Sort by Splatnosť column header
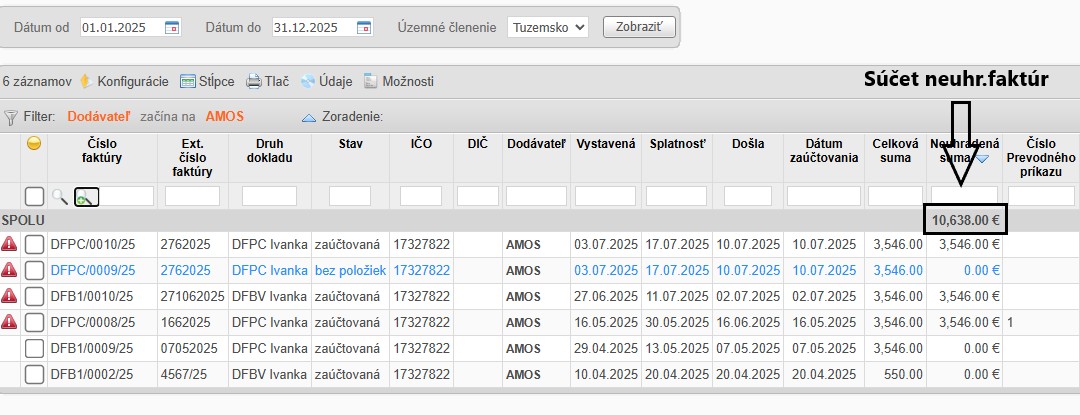 (x=678, y=145)
